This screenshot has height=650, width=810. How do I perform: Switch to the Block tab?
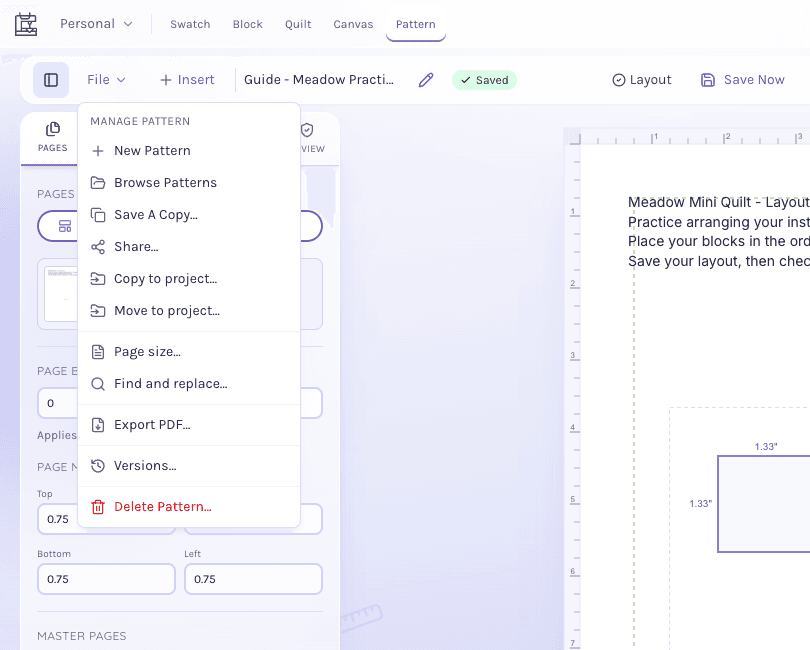click(x=247, y=24)
